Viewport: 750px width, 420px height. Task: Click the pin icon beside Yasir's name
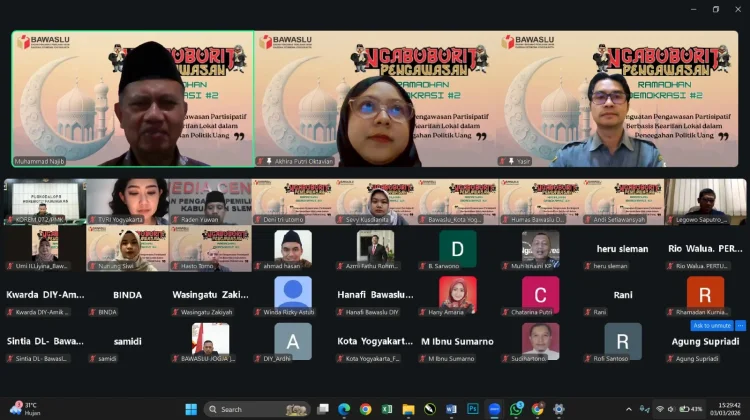coord(511,161)
